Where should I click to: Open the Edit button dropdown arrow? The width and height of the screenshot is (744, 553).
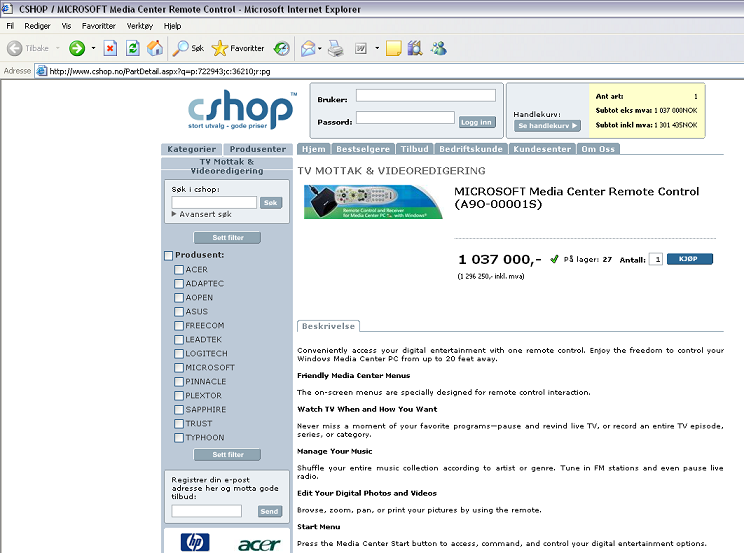[377, 48]
